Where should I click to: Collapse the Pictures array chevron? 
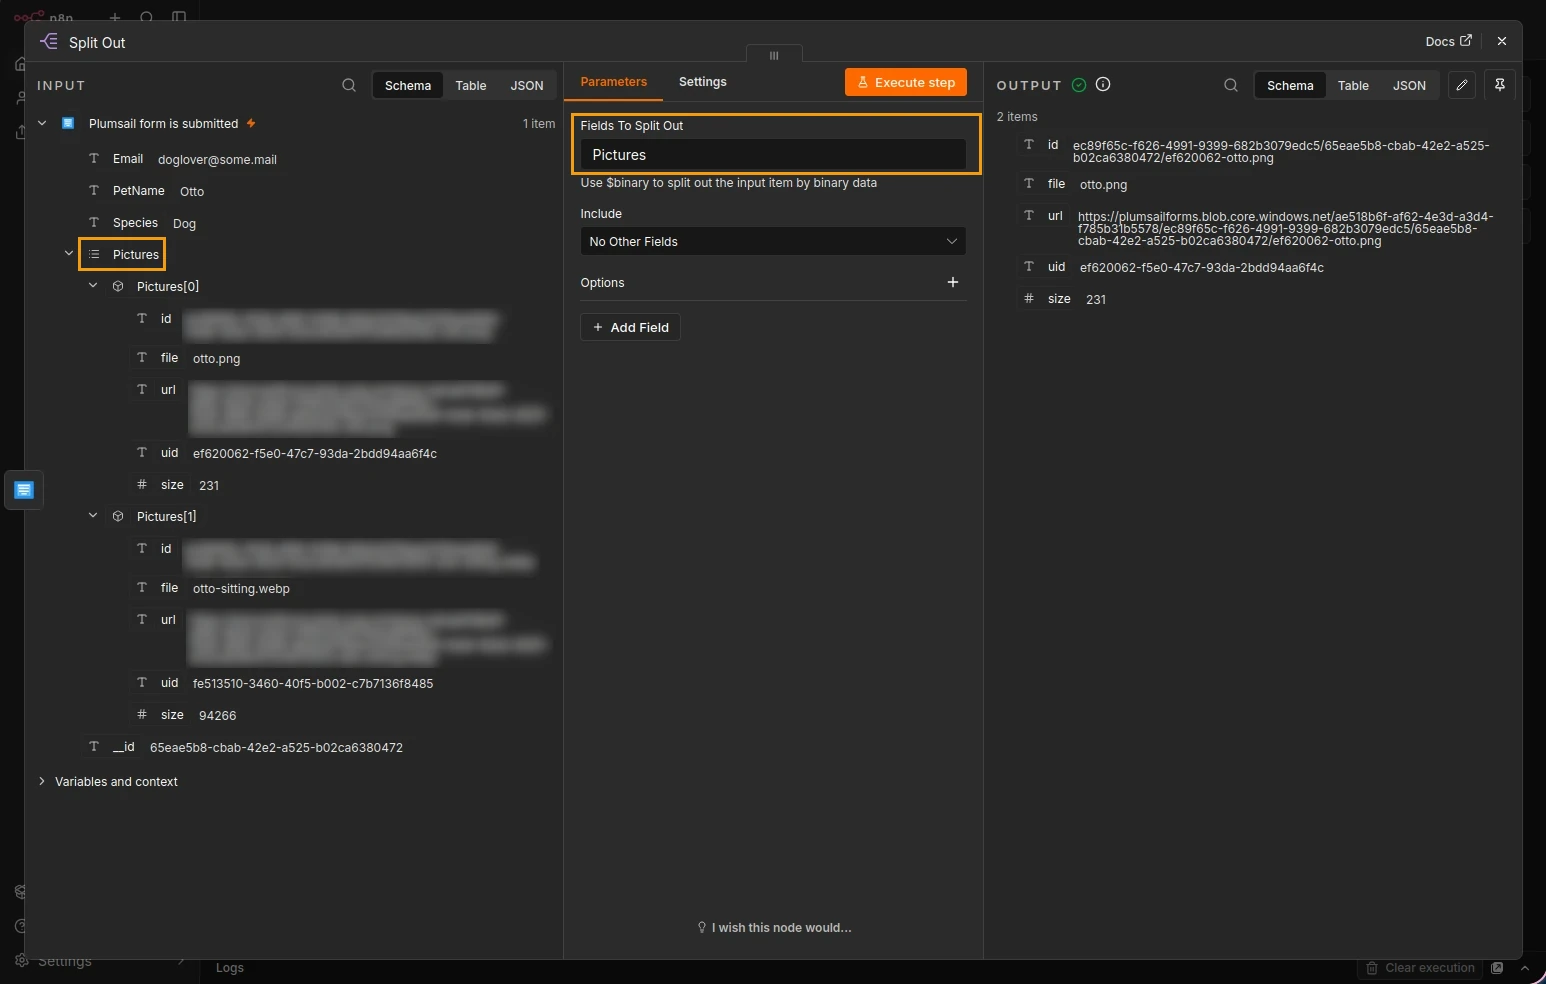coord(69,254)
